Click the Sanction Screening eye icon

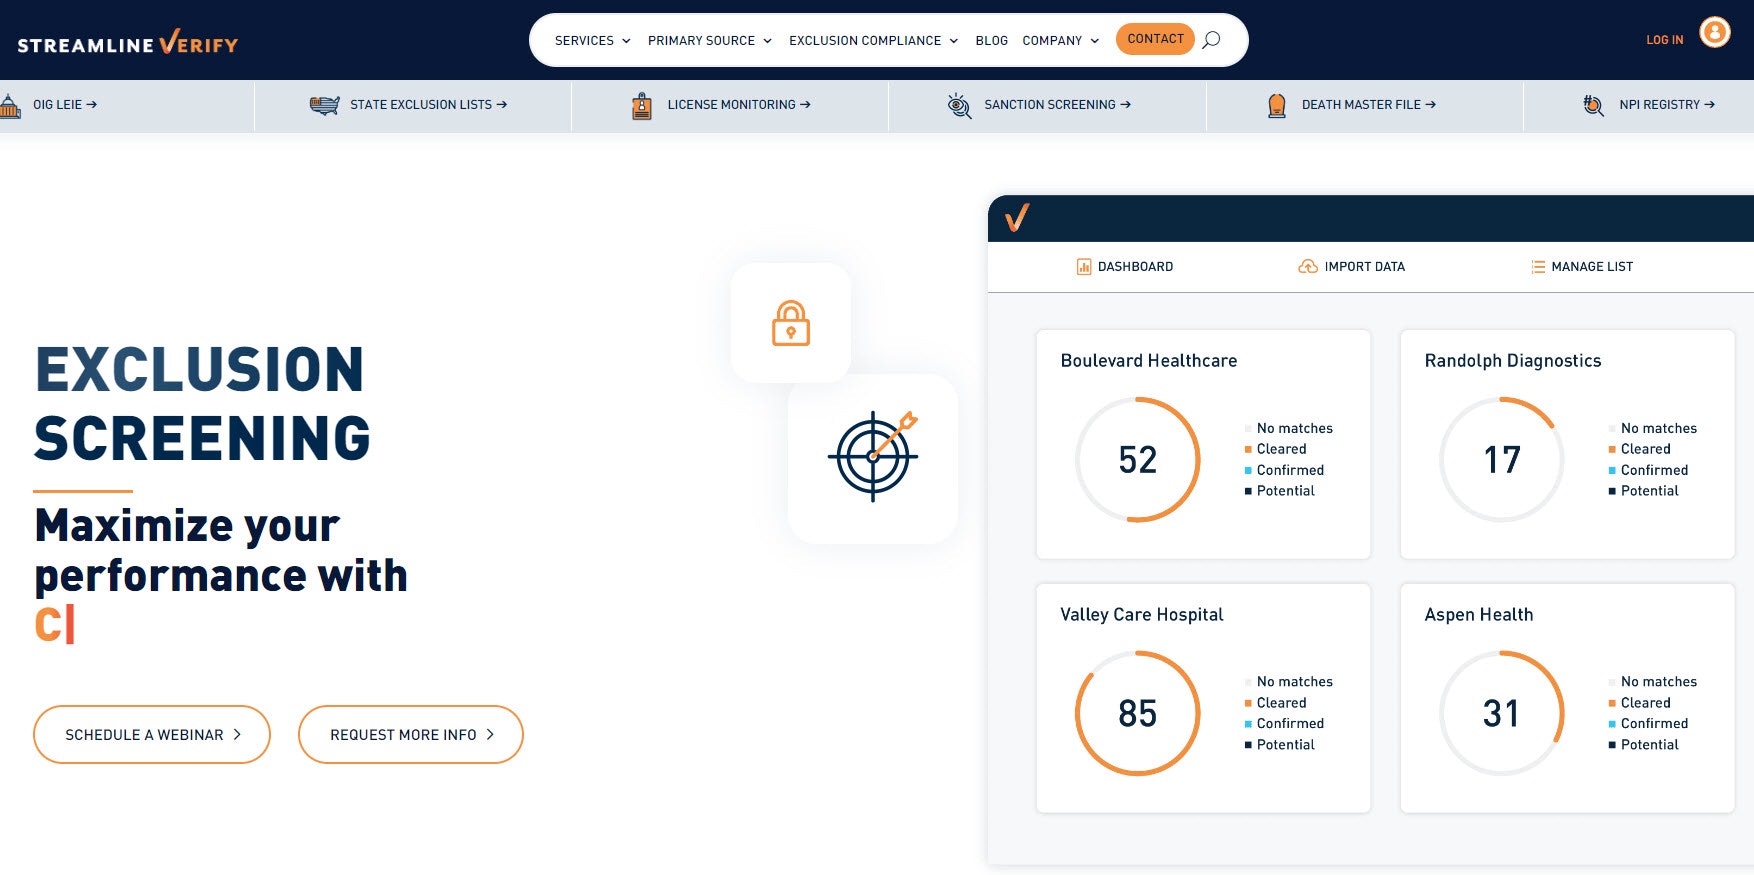tap(959, 105)
